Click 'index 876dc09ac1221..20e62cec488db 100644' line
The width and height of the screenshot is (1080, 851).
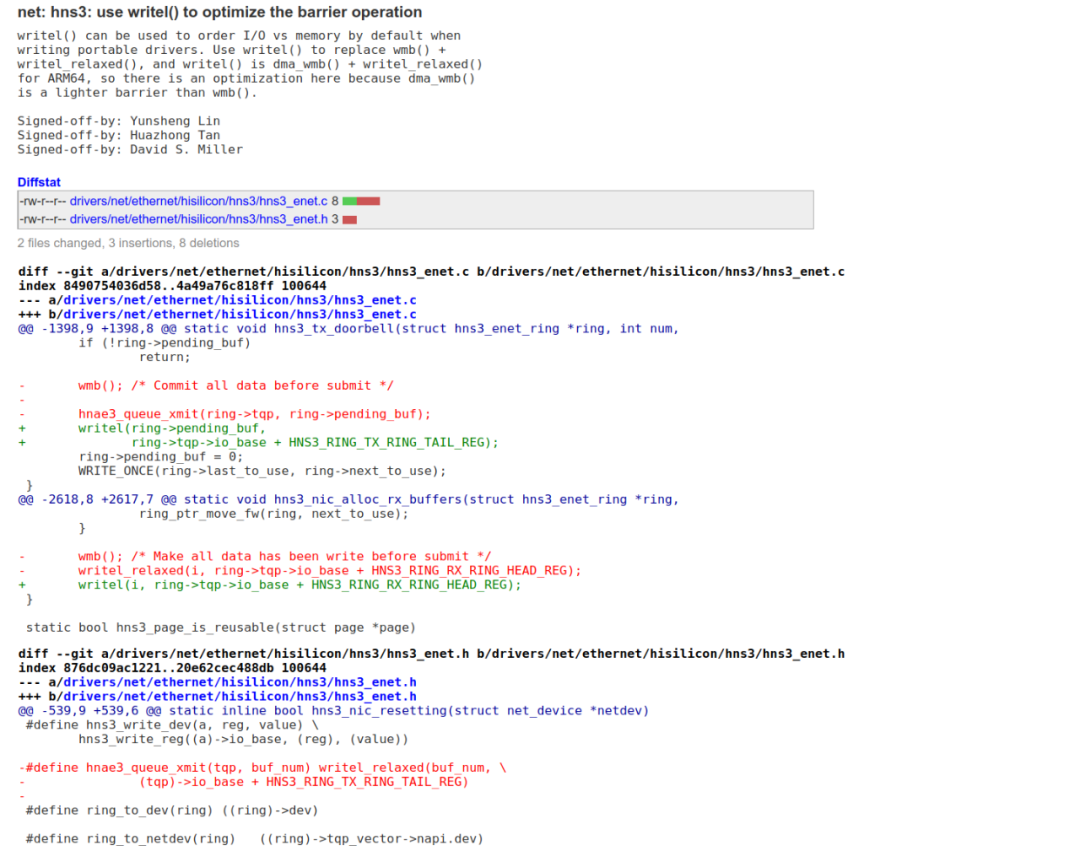click(x=172, y=669)
